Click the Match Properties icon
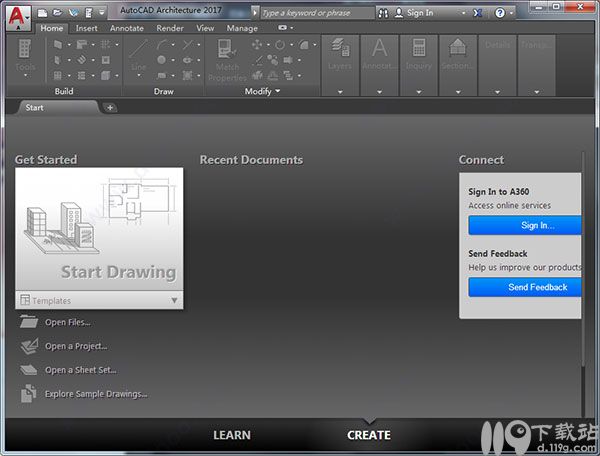The image size is (600, 456). click(x=227, y=49)
